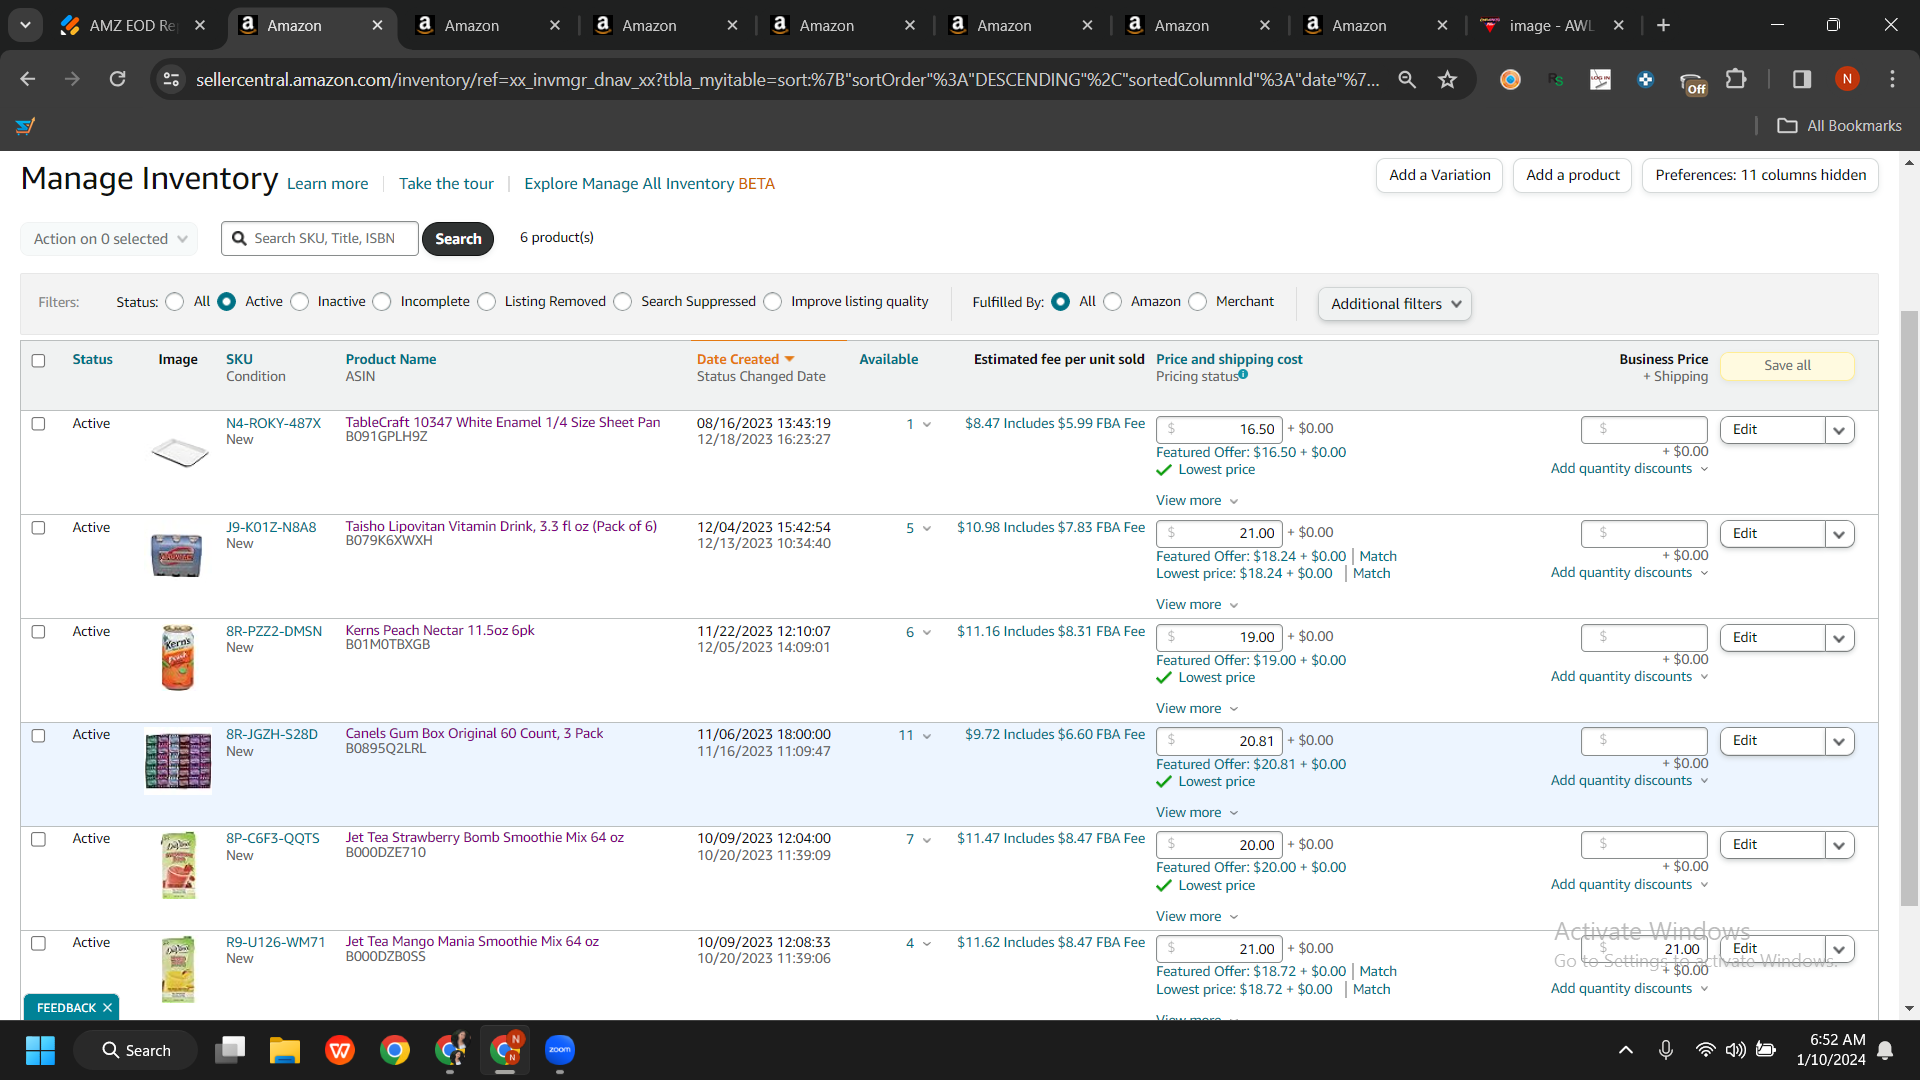
Task: Open the Windows Start menu
Action: pos(41,1050)
